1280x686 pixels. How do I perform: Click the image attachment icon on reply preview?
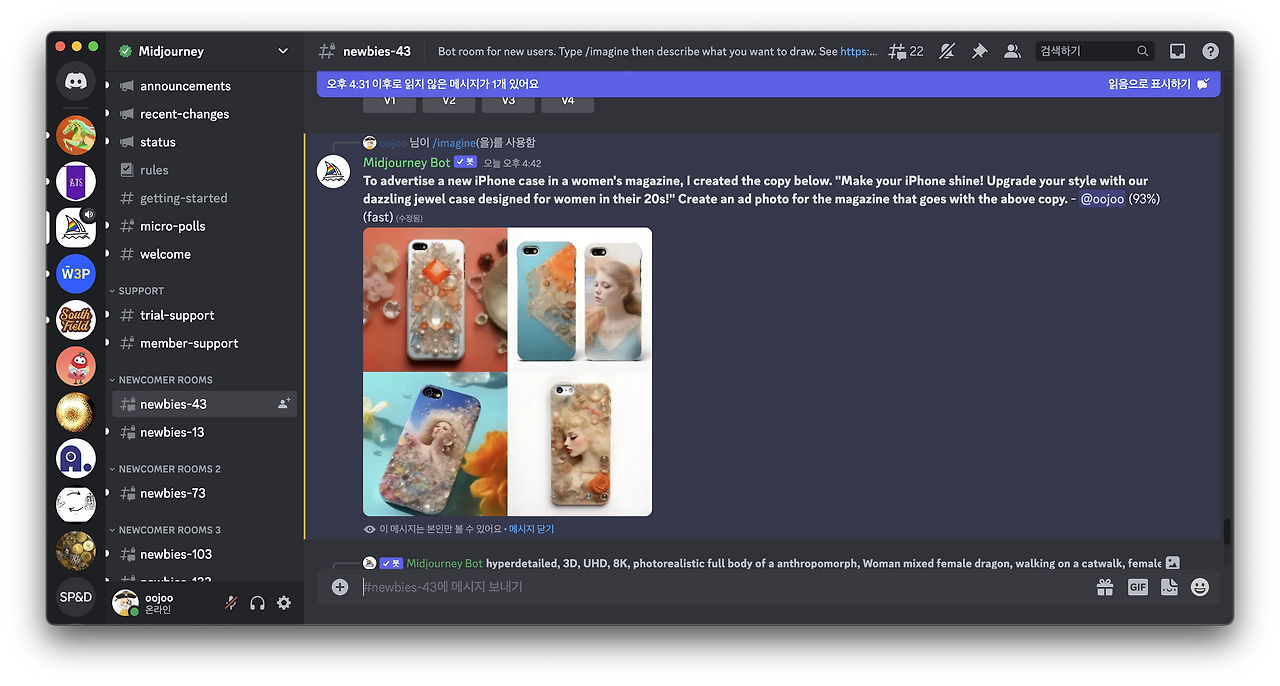tap(1173, 563)
